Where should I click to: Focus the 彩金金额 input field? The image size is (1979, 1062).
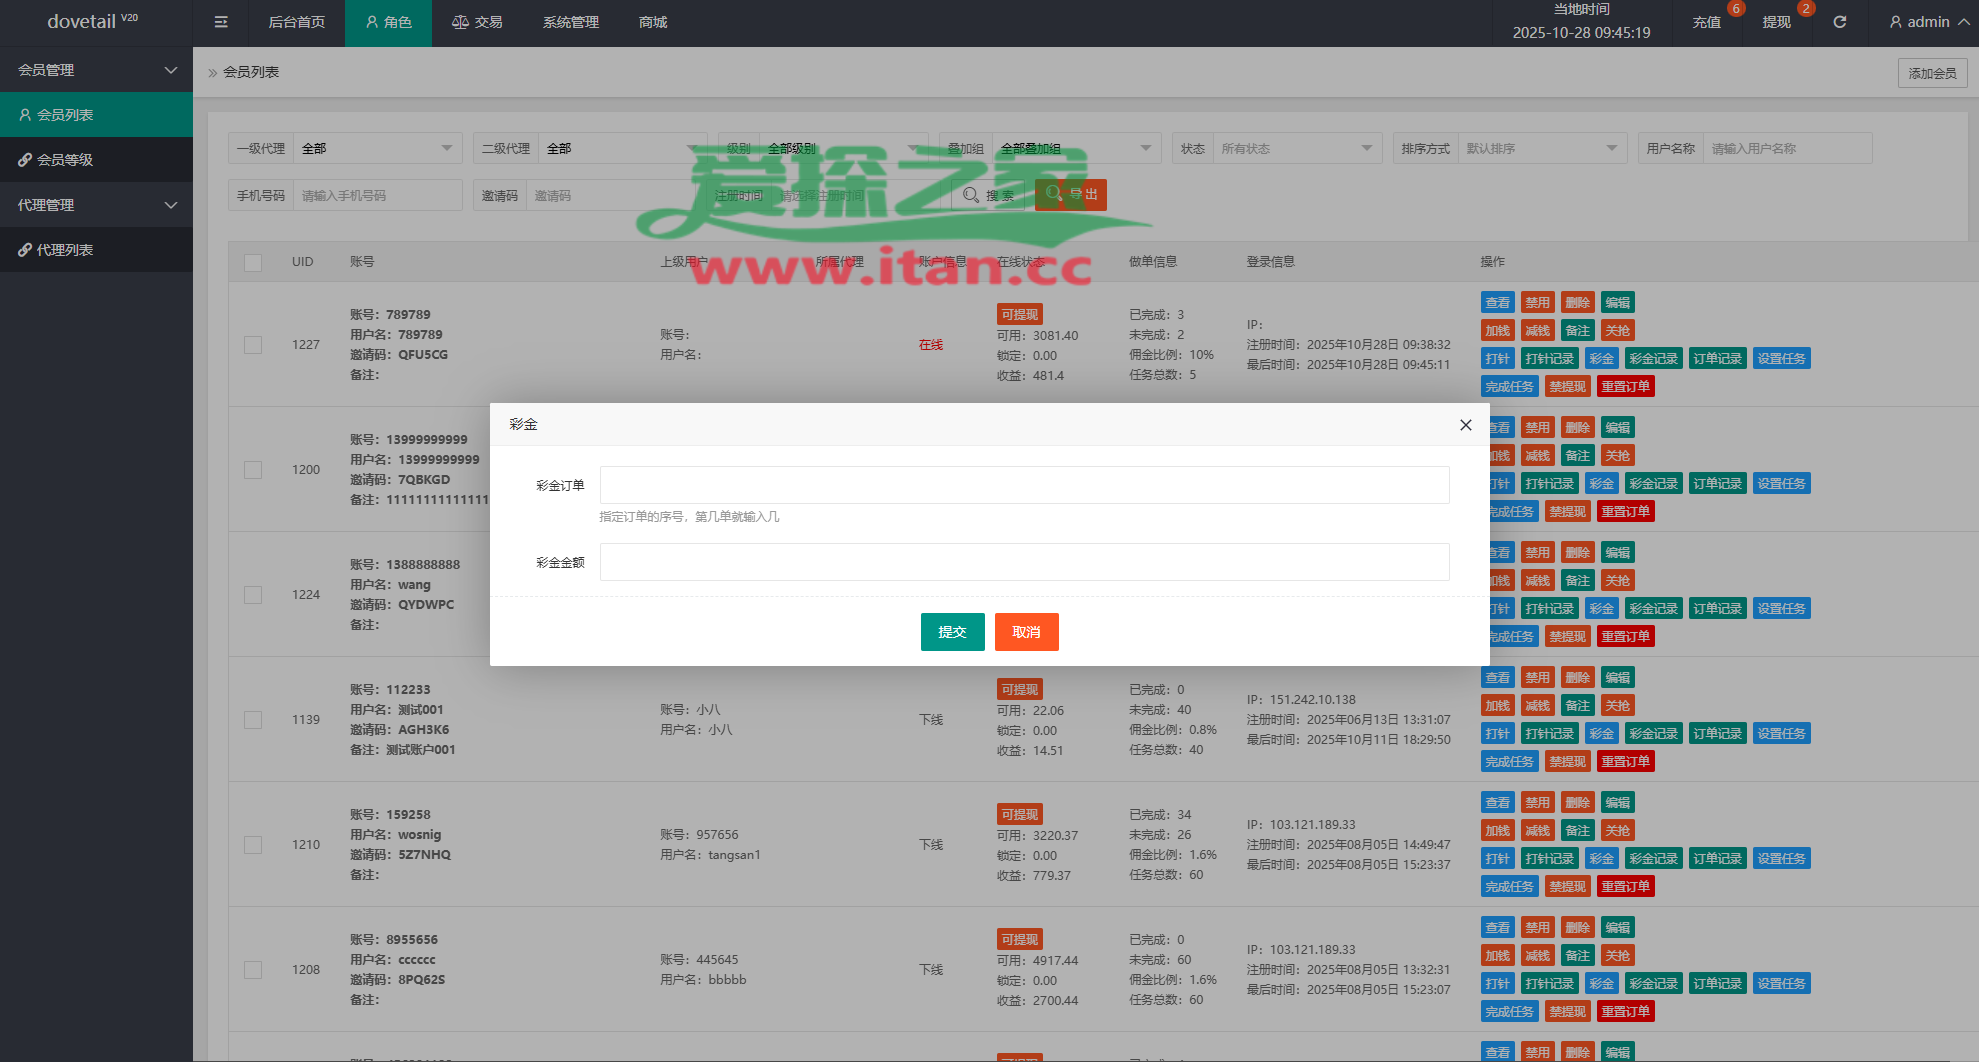(x=1024, y=562)
